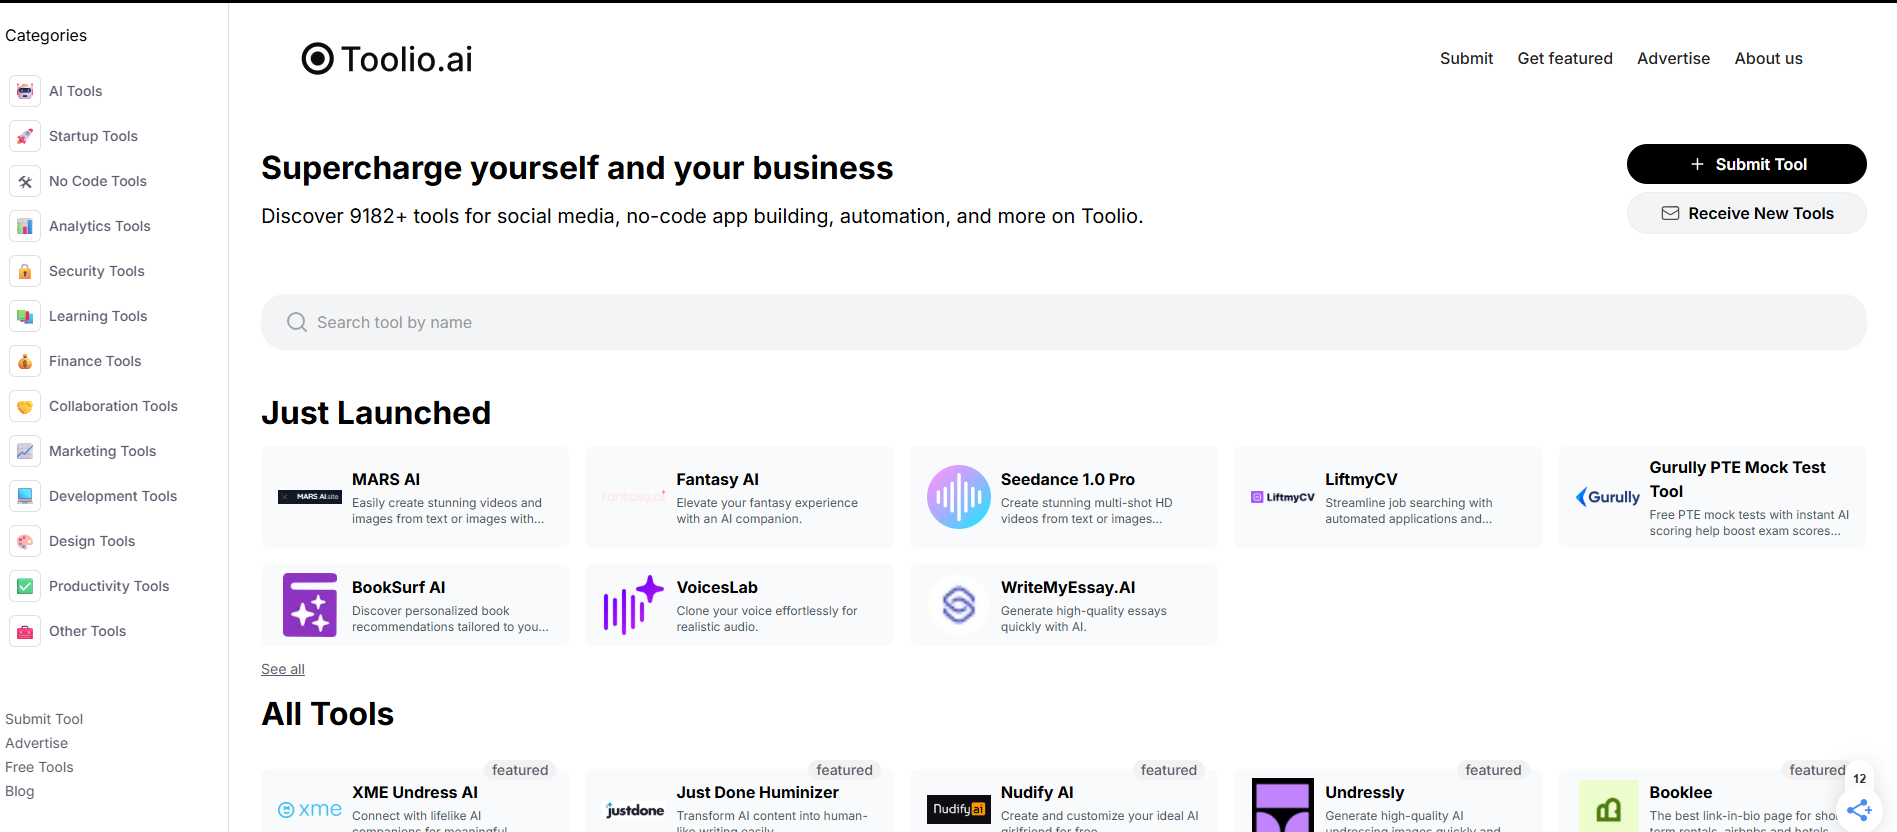
Task: Open the Design Tools palette icon
Action: click(25, 541)
